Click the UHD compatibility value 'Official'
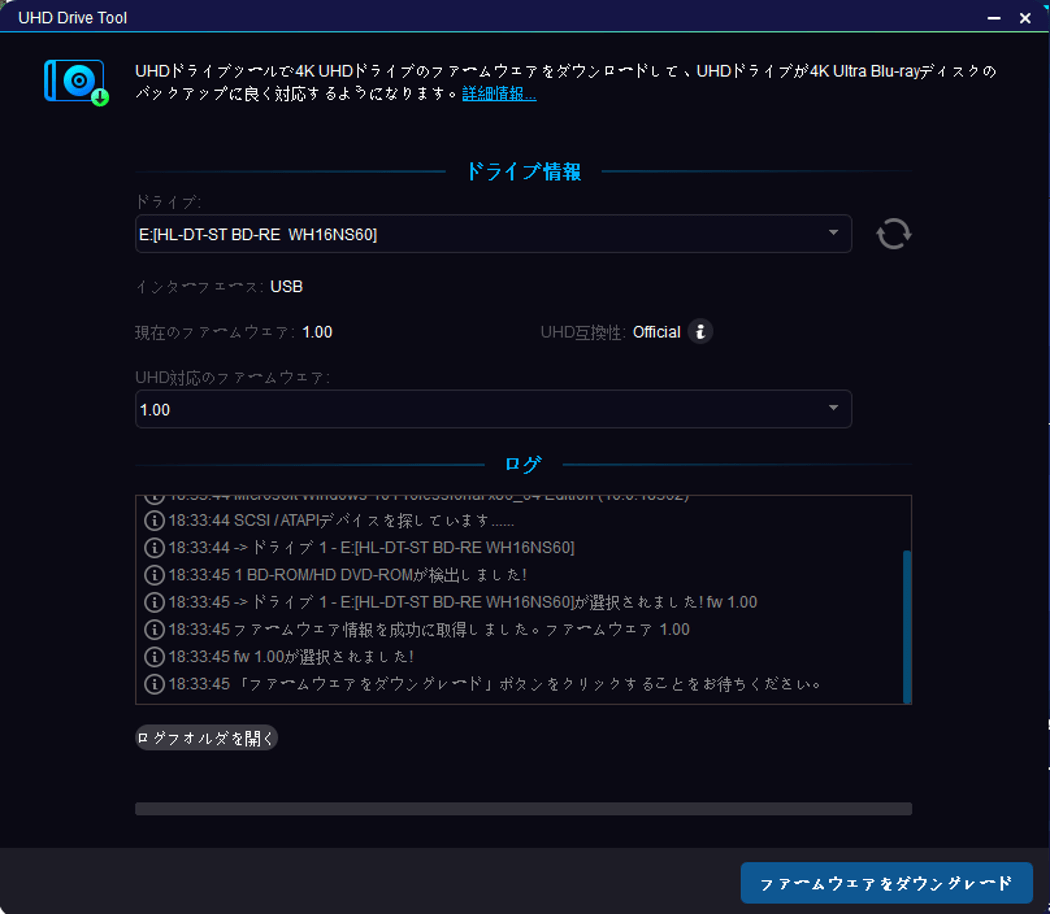This screenshot has height=914, width=1050. tap(656, 332)
